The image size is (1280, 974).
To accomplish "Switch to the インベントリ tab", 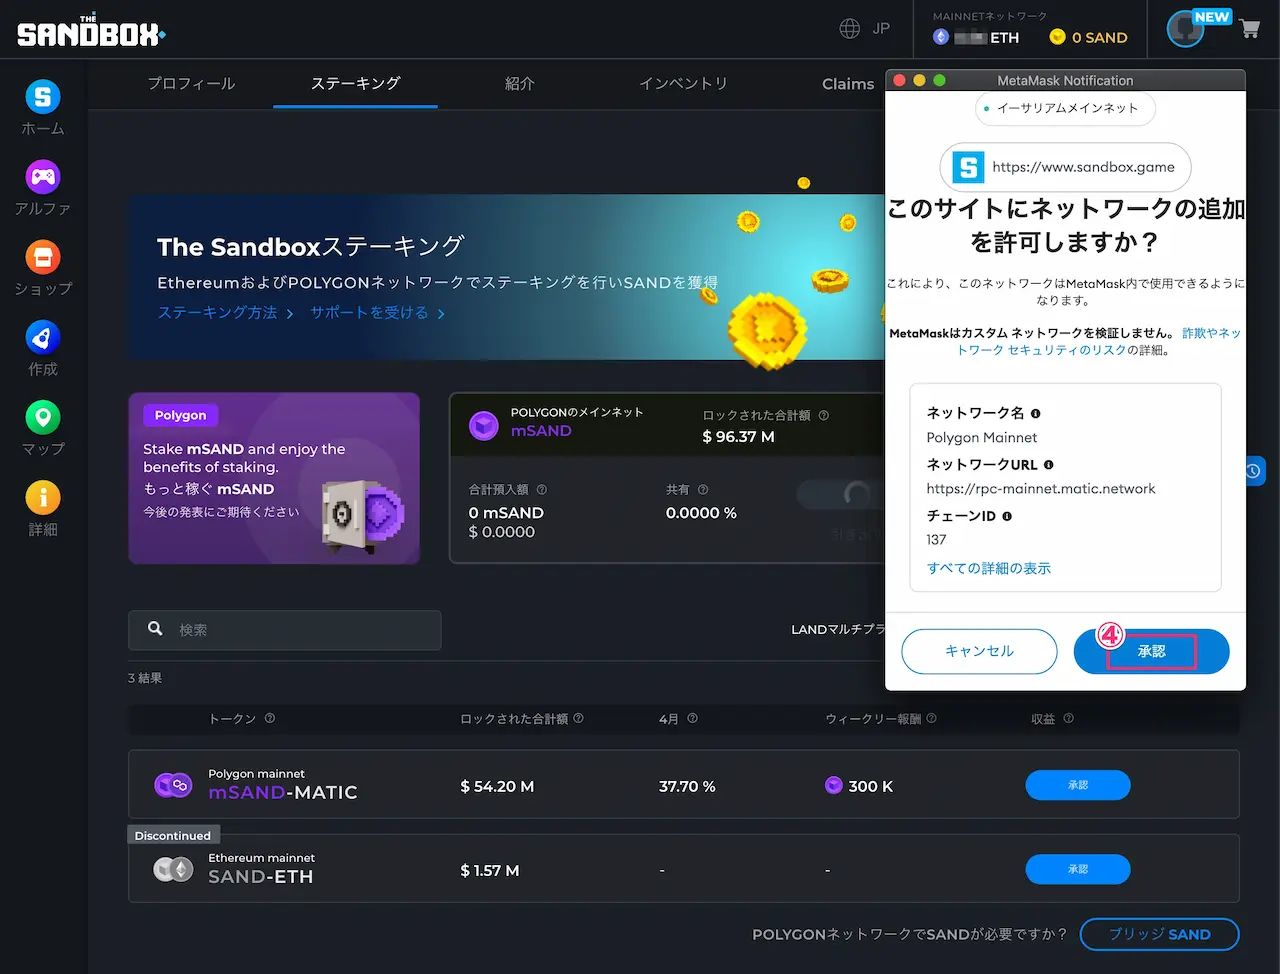I will [x=683, y=83].
